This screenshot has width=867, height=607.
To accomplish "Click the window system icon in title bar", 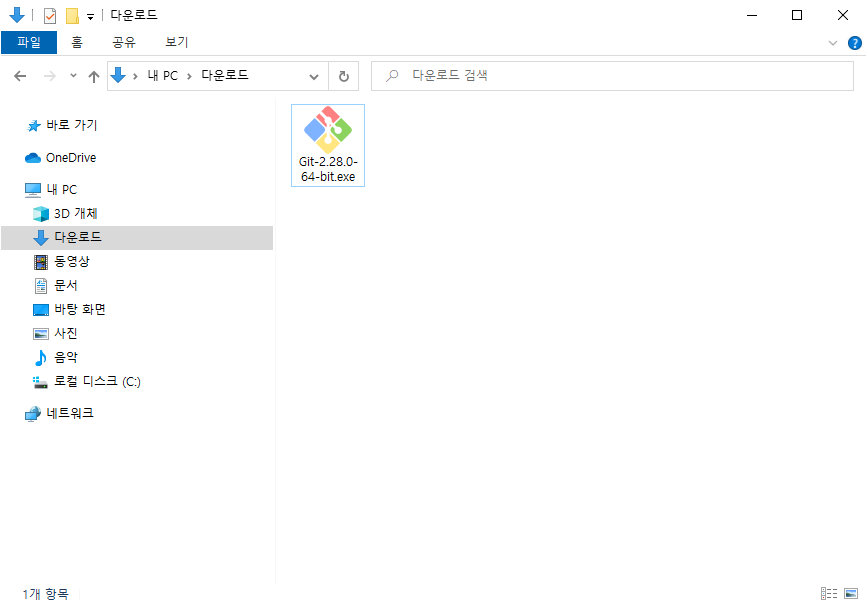I will click(x=17, y=15).
